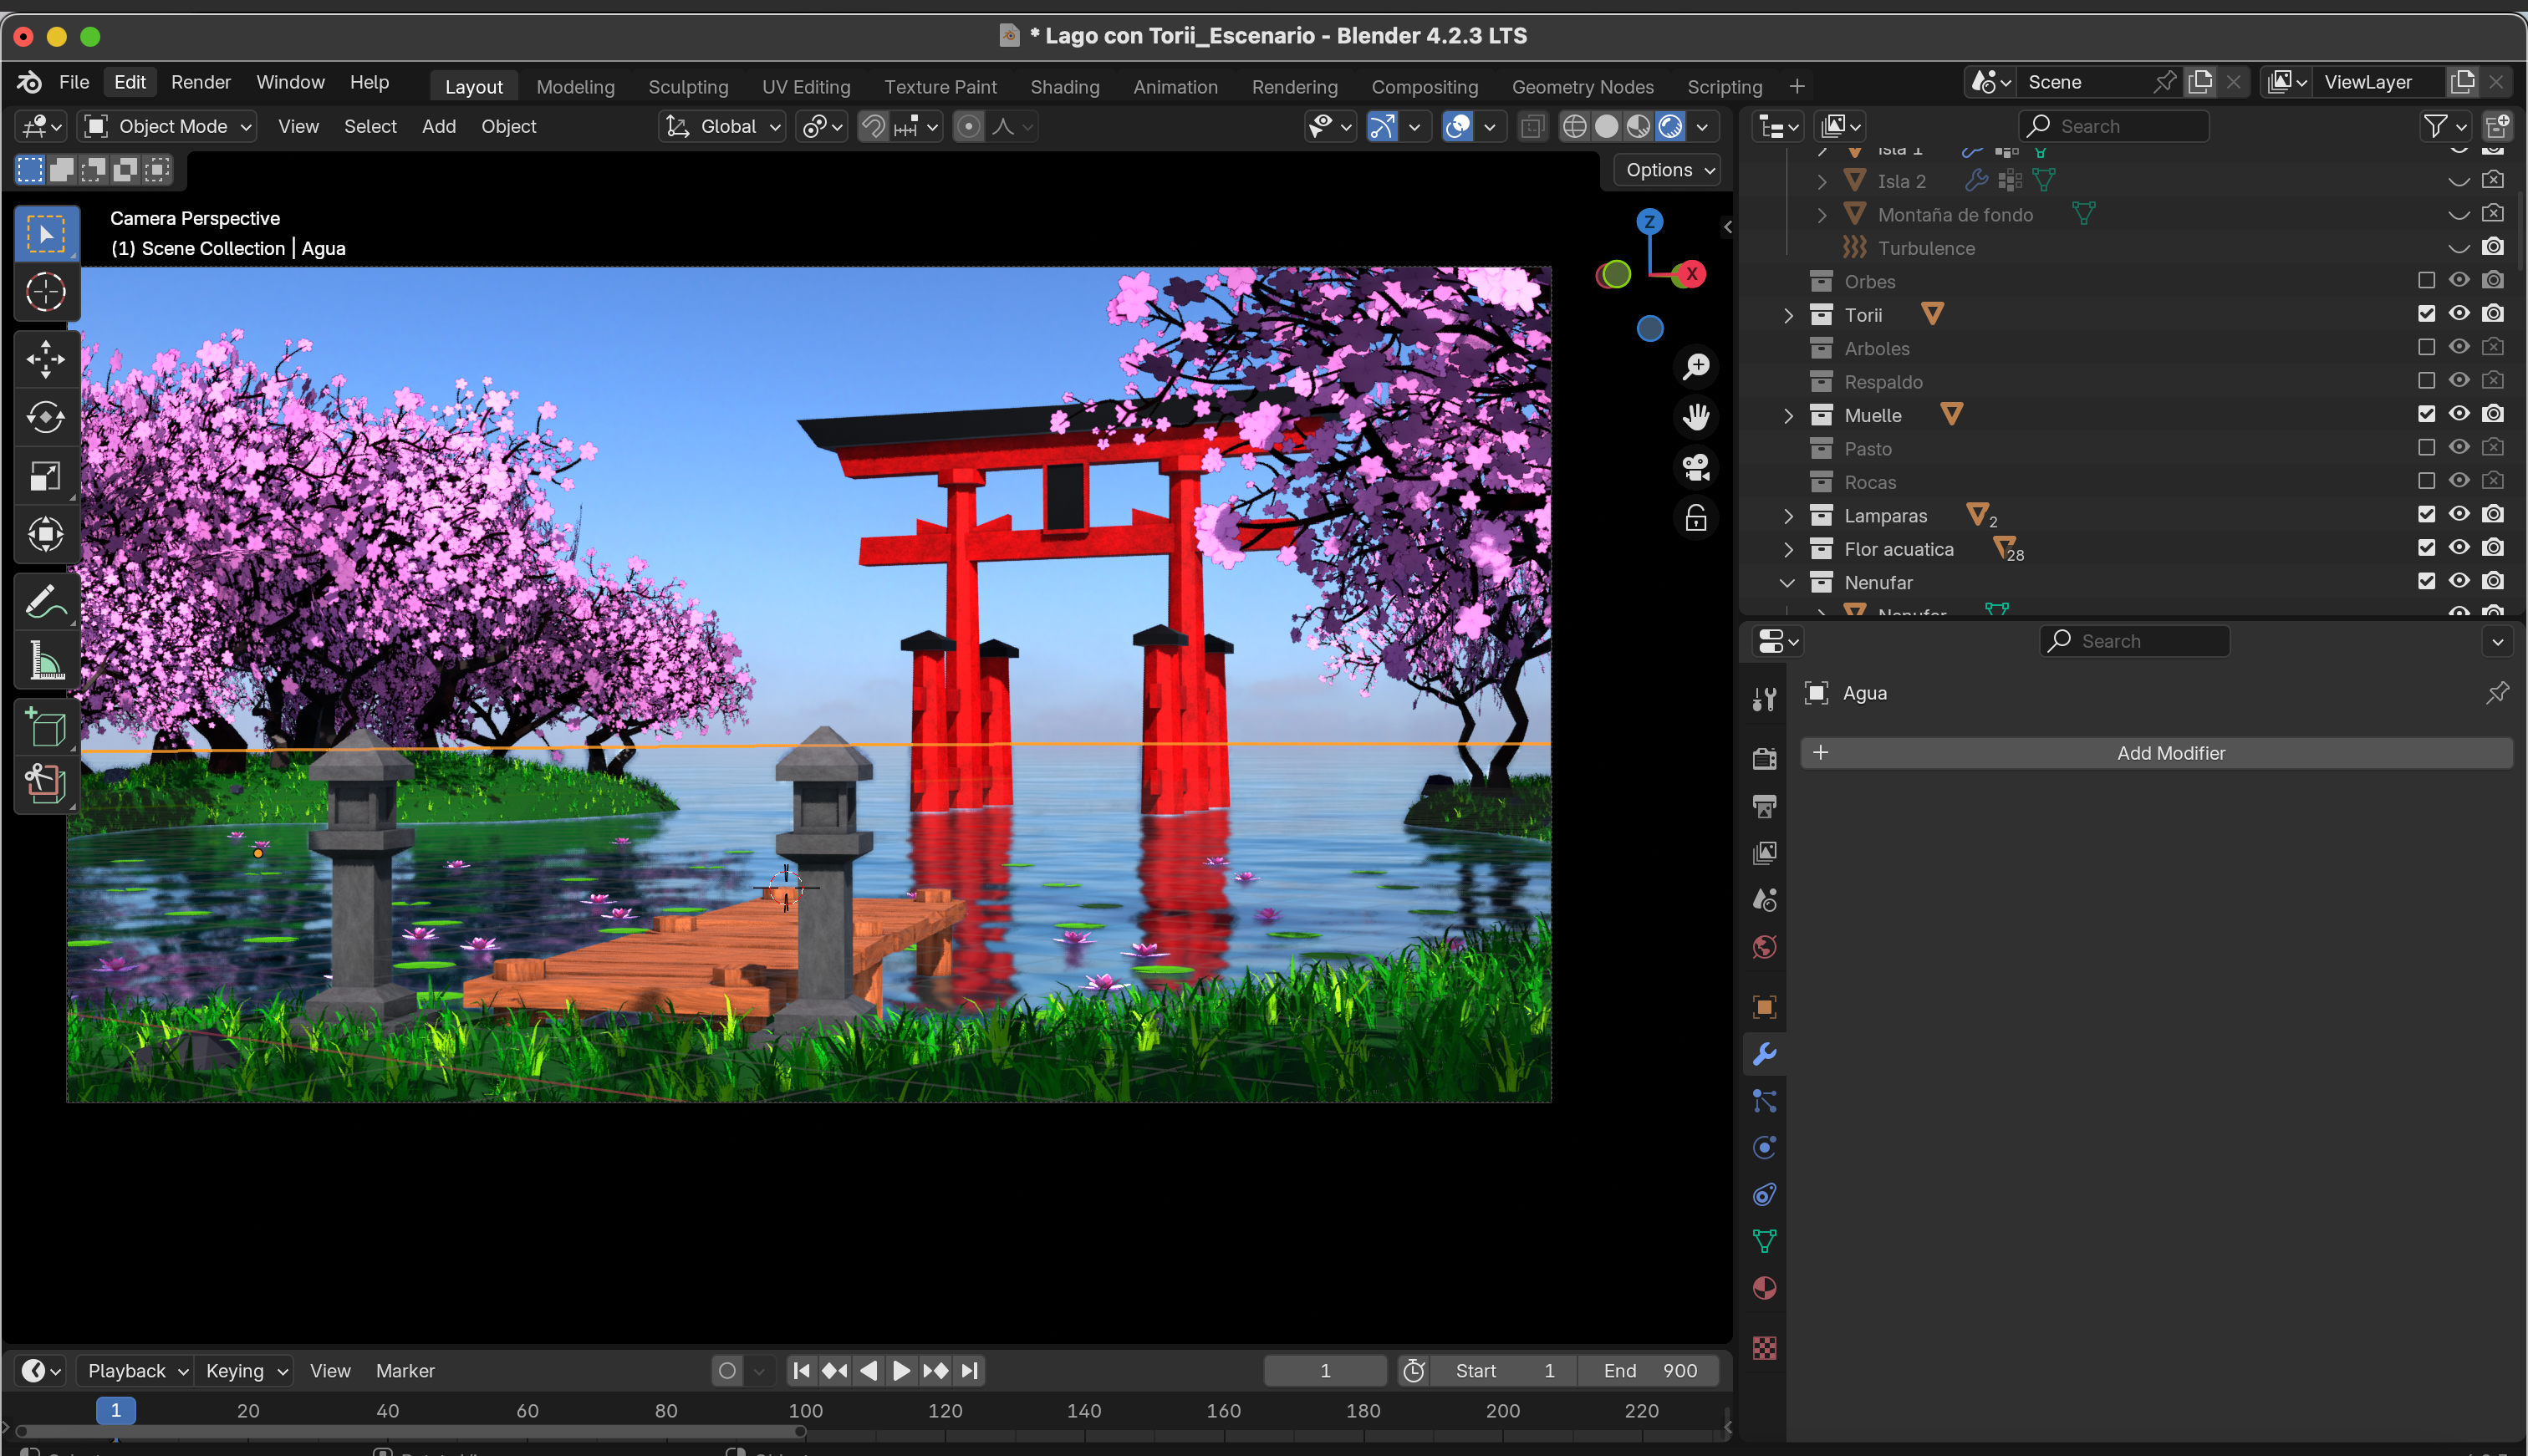The image size is (2528, 1456).
Task: Click the End frame field
Action: (x=1649, y=1371)
